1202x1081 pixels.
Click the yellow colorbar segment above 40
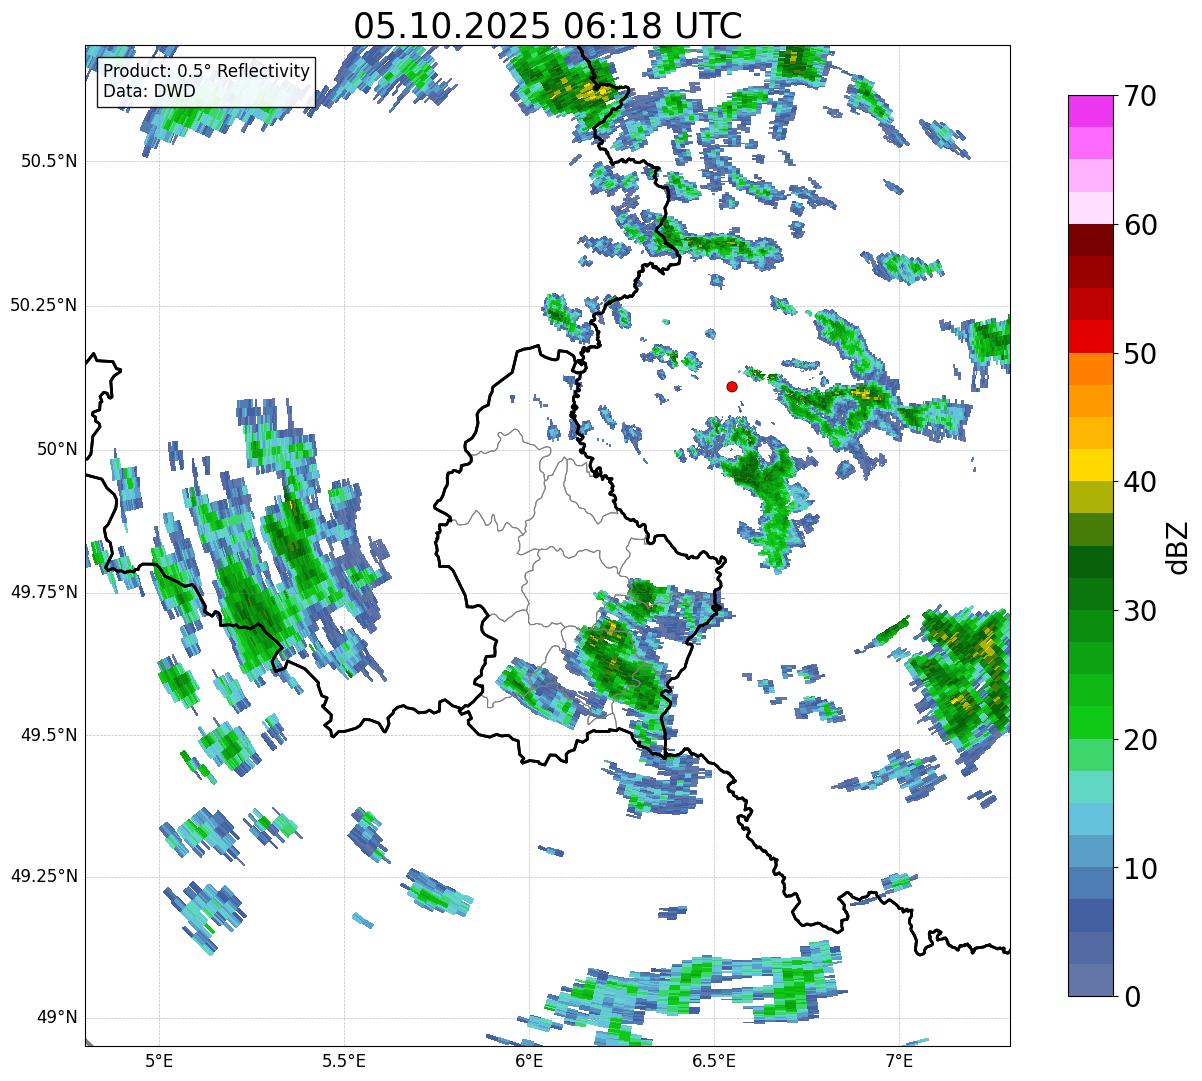(x=1090, y=465)
